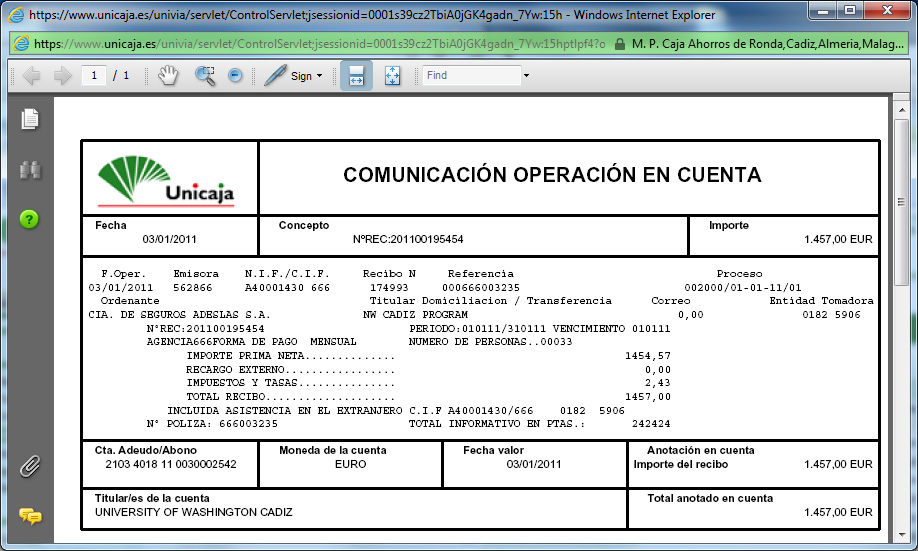This screenshot has width=918, height=551.
Task: Click the Find search field
Action: pyautogui.click(x=471, y=76)
